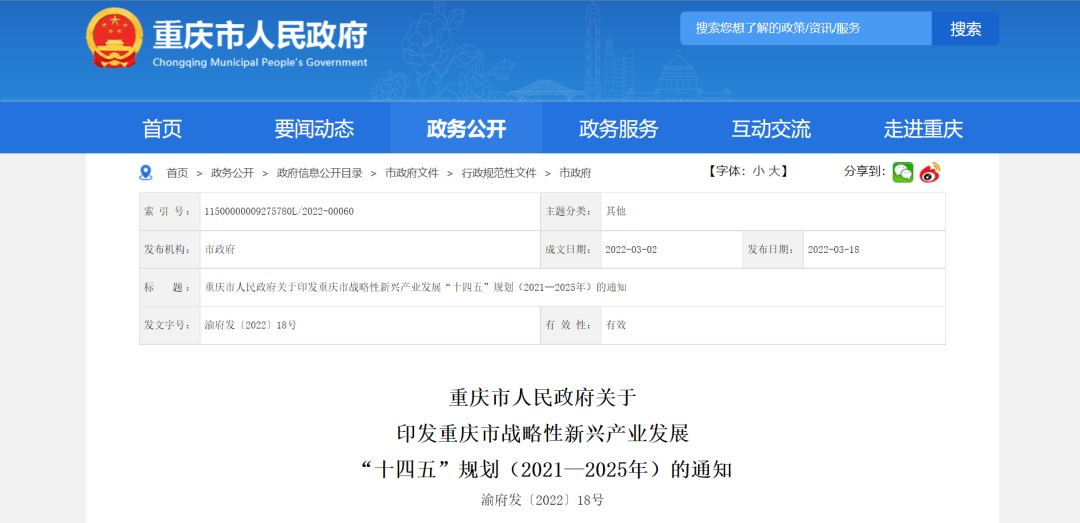Set font size to 小

(x=757, y=172)
